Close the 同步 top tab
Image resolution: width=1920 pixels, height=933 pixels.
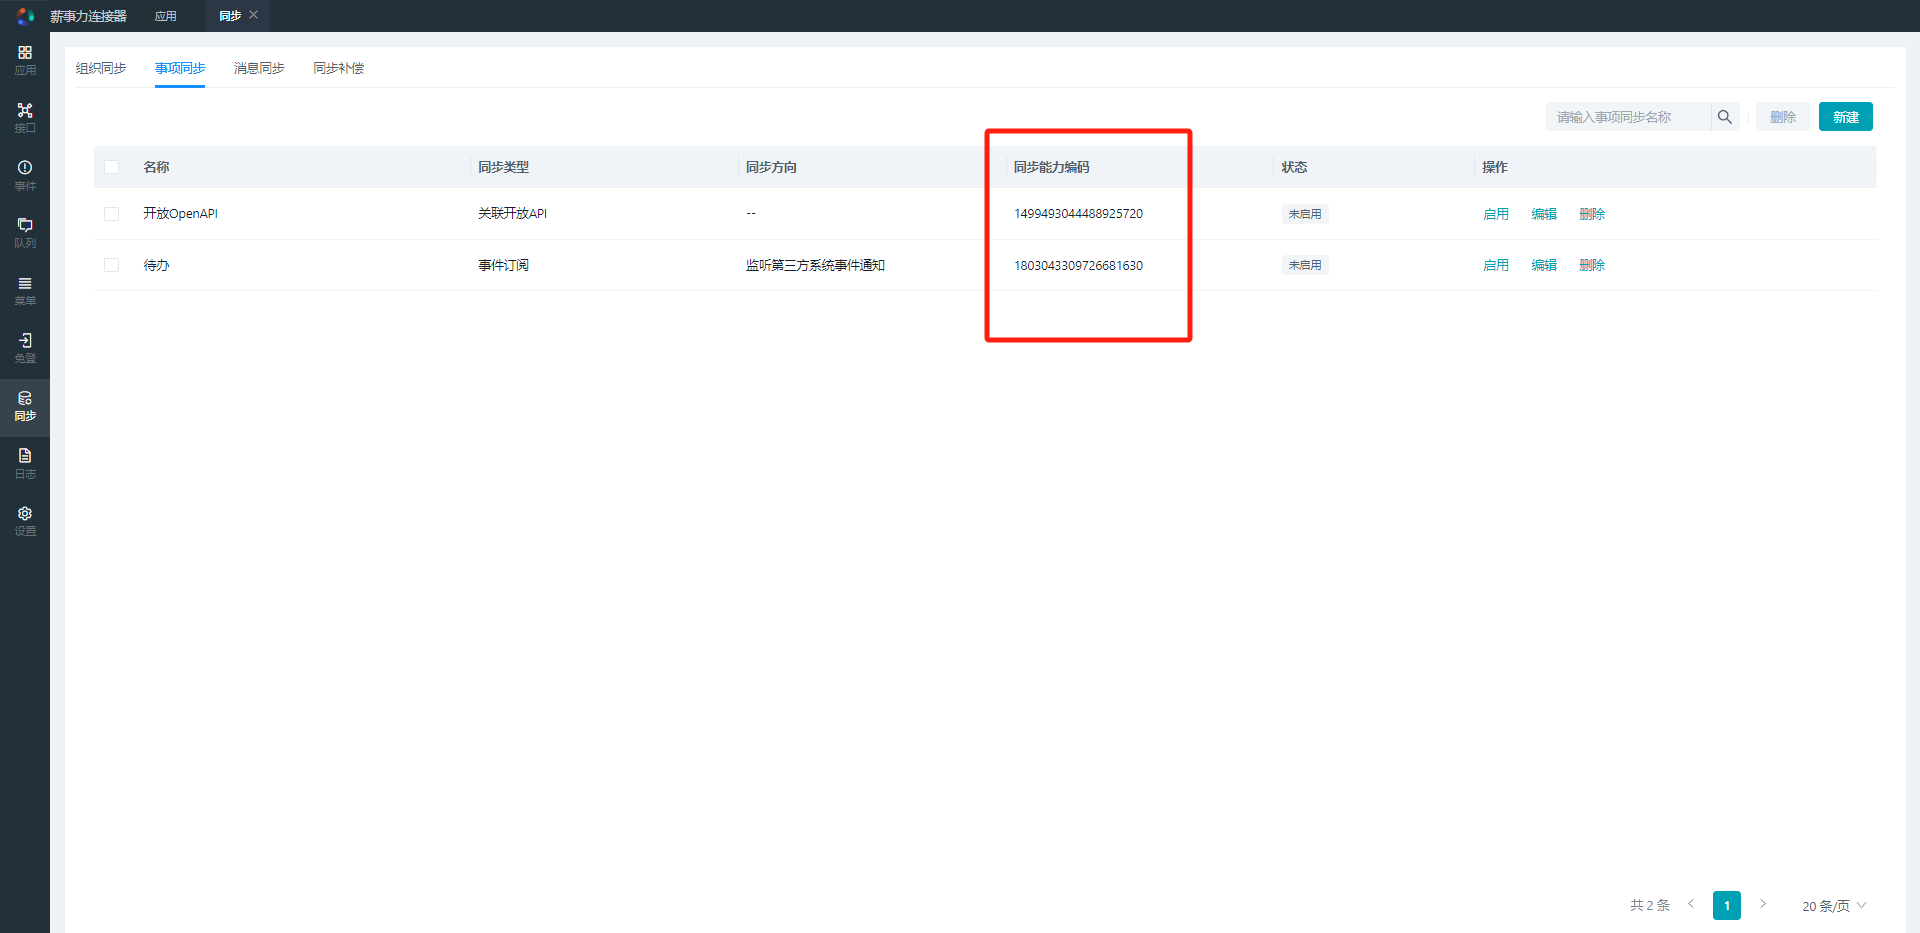pyautogui.click(x=254, y=15)
